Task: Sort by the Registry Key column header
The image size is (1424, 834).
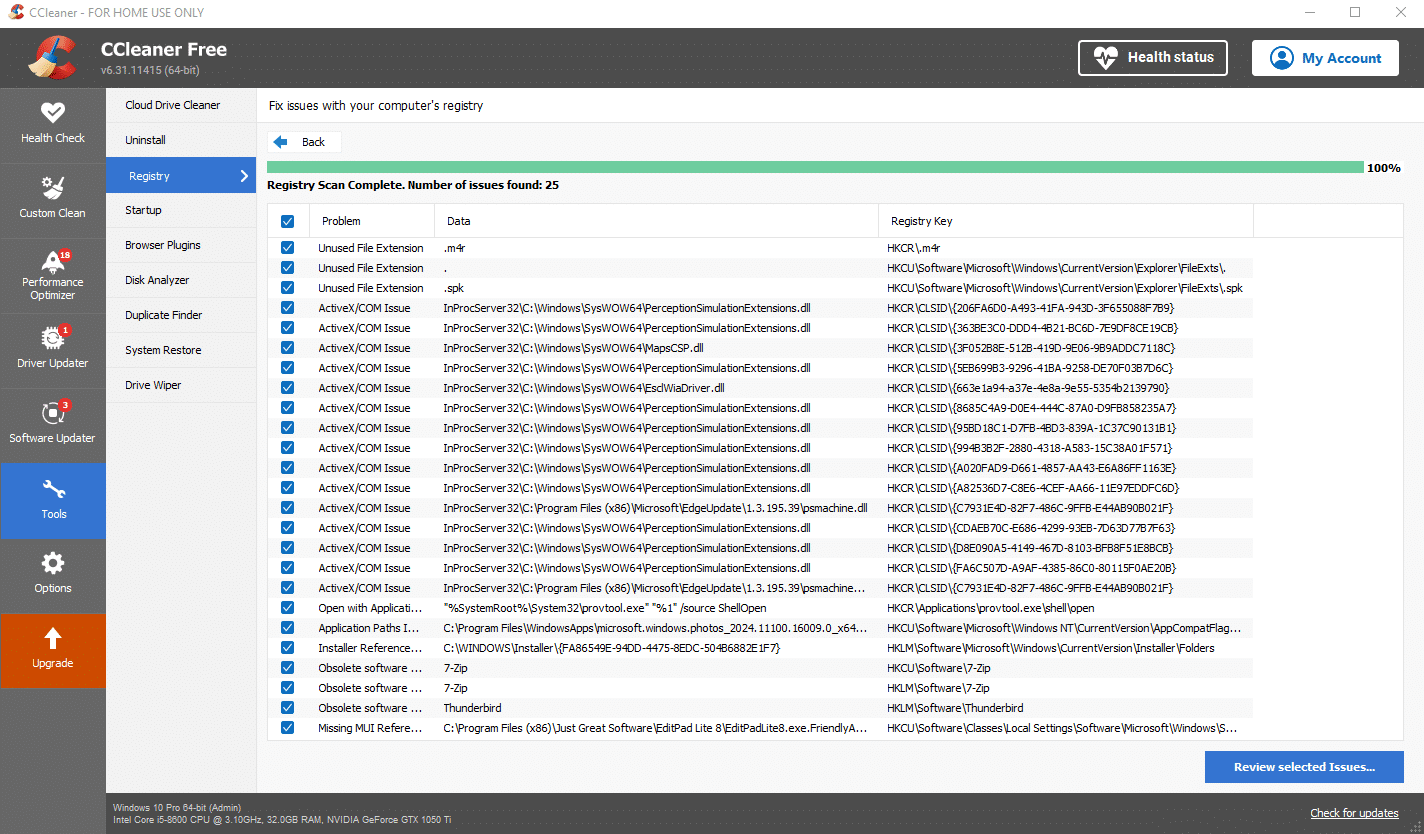Action: click(1066, 221)
